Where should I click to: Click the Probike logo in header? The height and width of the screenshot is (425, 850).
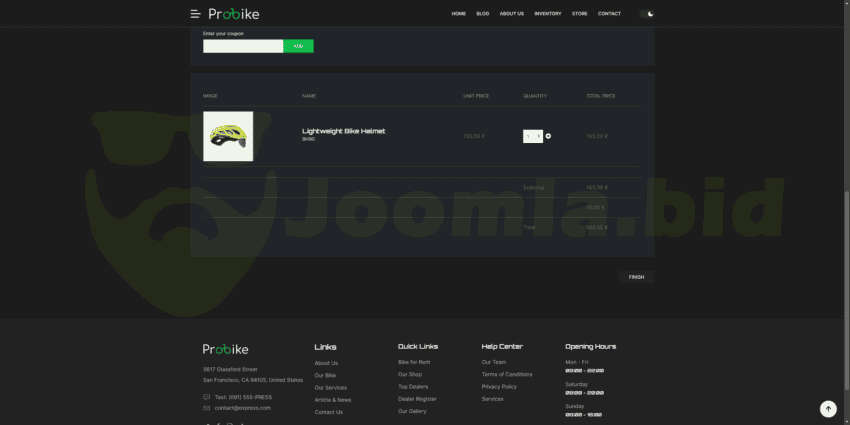tap(234, 14)
